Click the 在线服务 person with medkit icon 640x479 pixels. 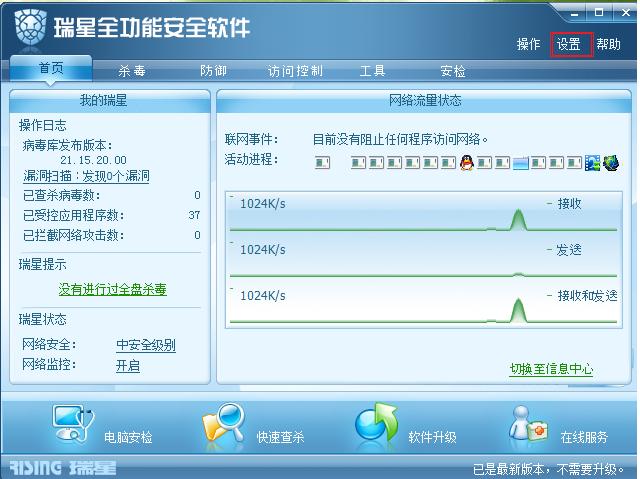pos(528,424)
